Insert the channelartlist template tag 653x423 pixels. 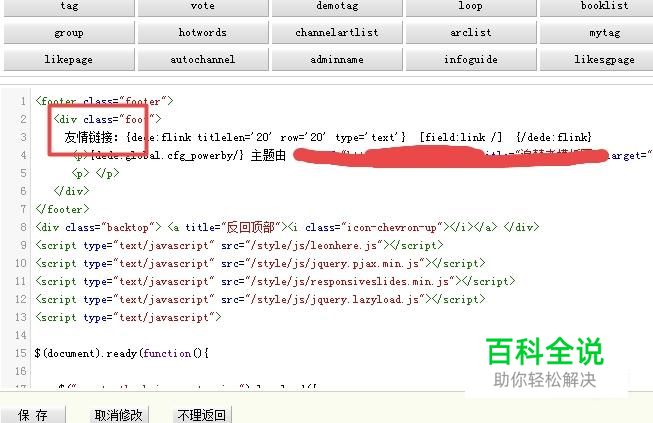point(337,32)
